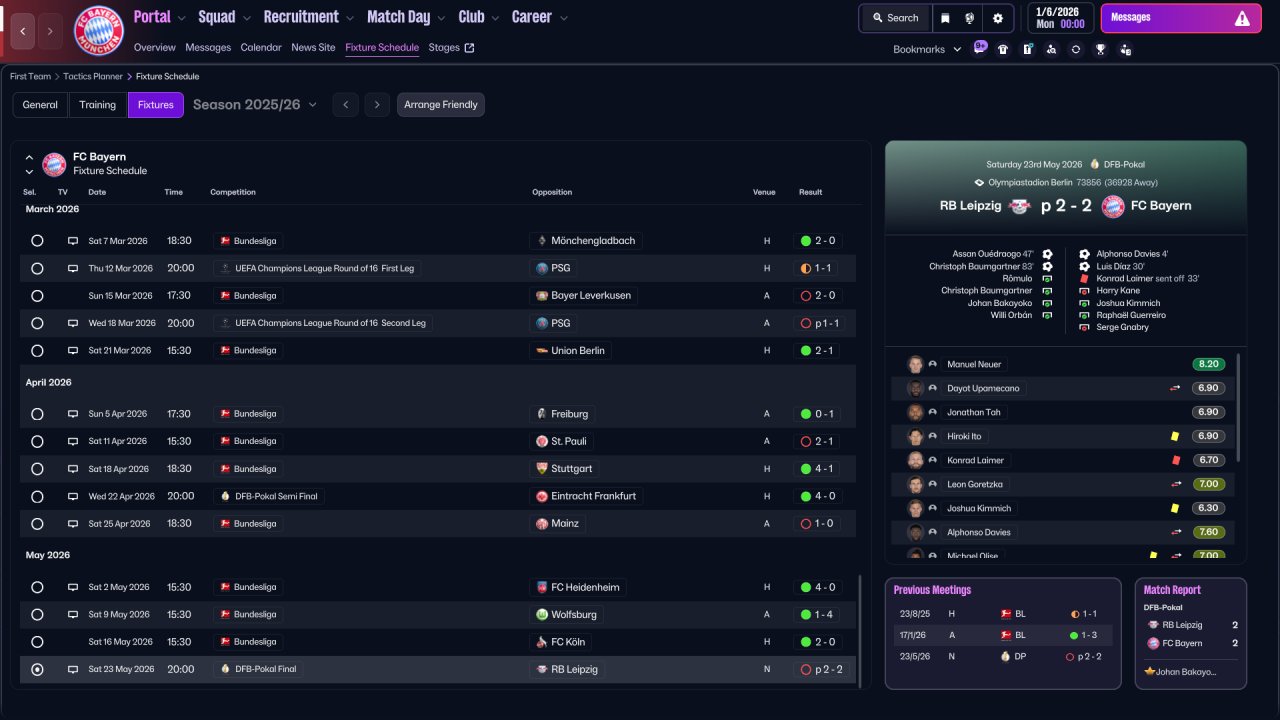The height and width of the screenshot is (720, 1280).
Task: Select the Union Berlin fixture radio button
Action: [x=37, y=351]
